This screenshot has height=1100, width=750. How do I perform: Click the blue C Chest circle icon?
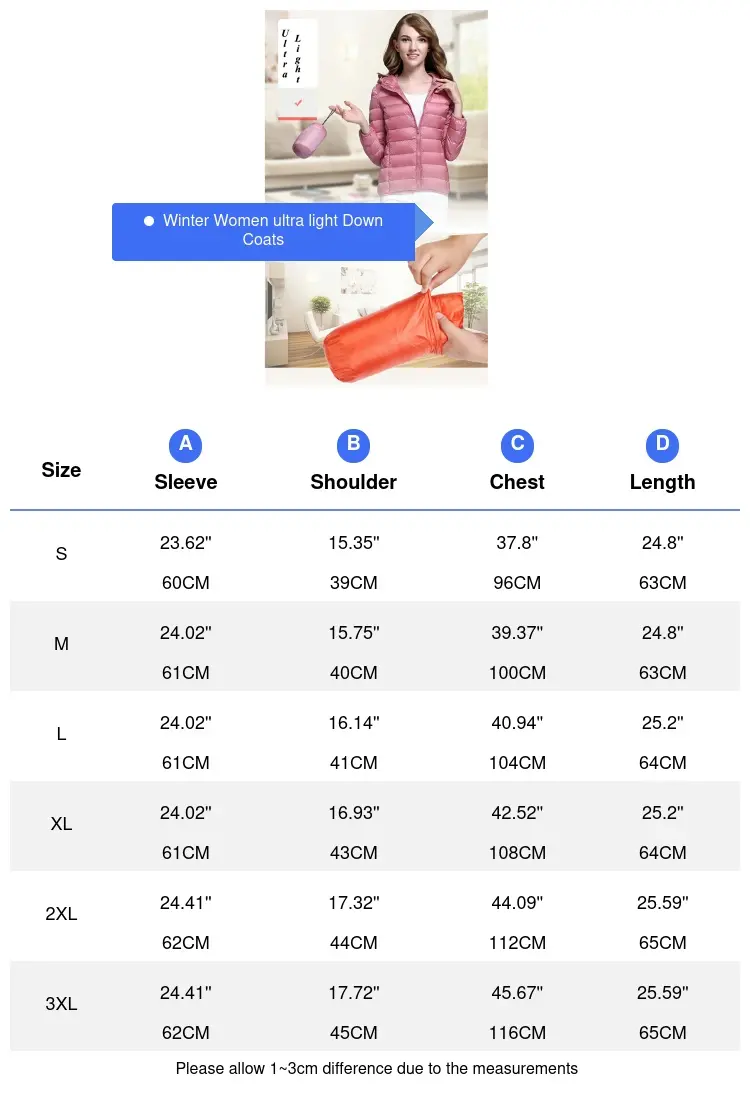[x=517, y=445]
